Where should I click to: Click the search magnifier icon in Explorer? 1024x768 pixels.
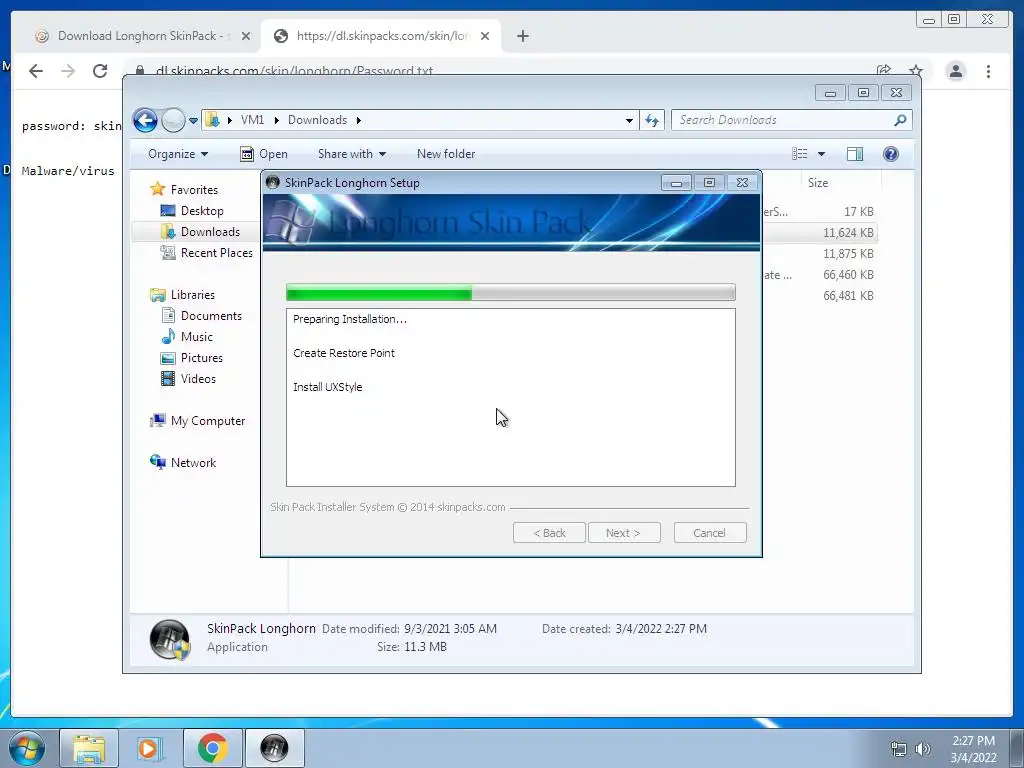coord(900,120)
